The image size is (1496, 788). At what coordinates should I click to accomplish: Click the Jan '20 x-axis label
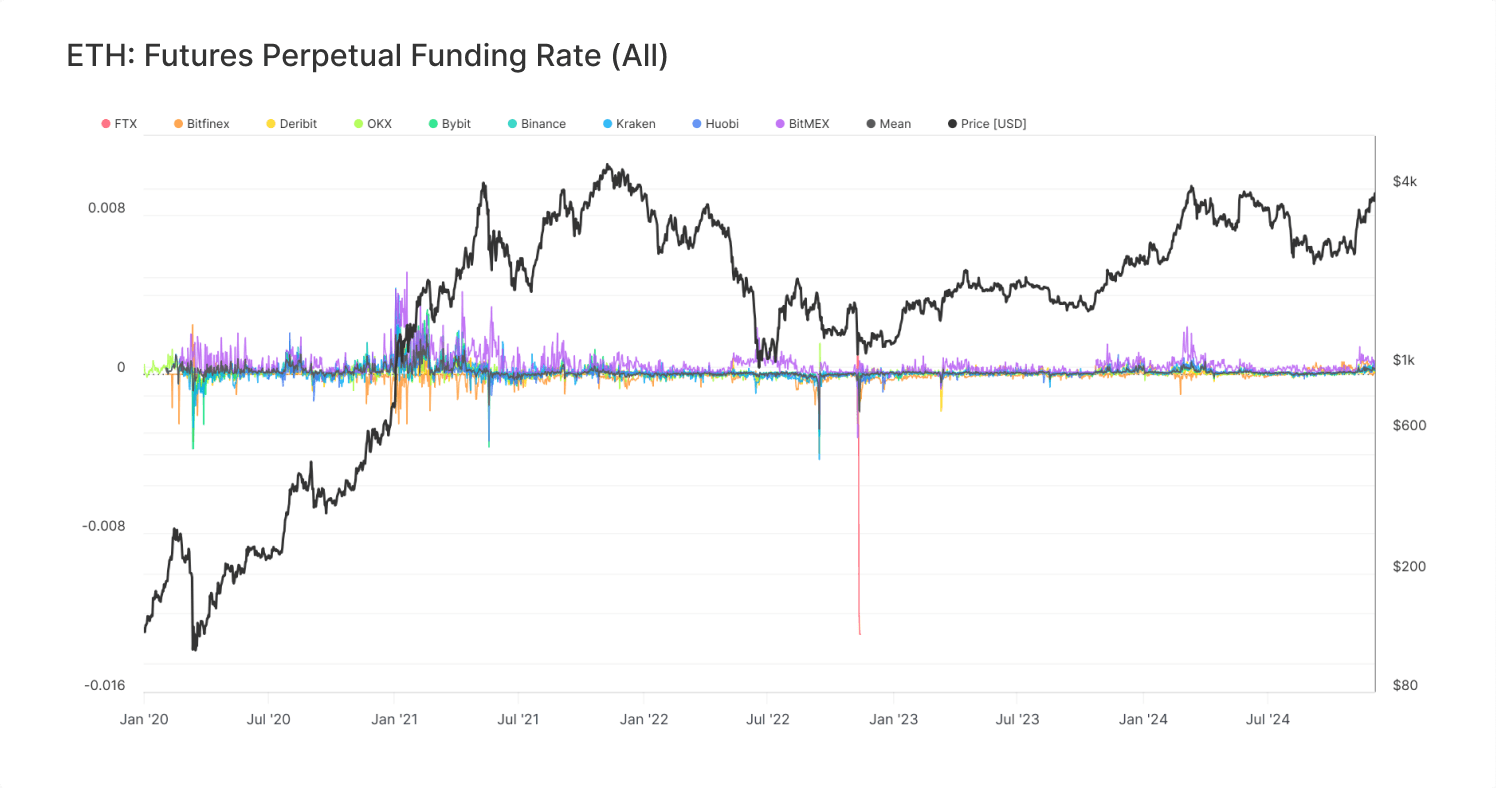pos(144,719)
